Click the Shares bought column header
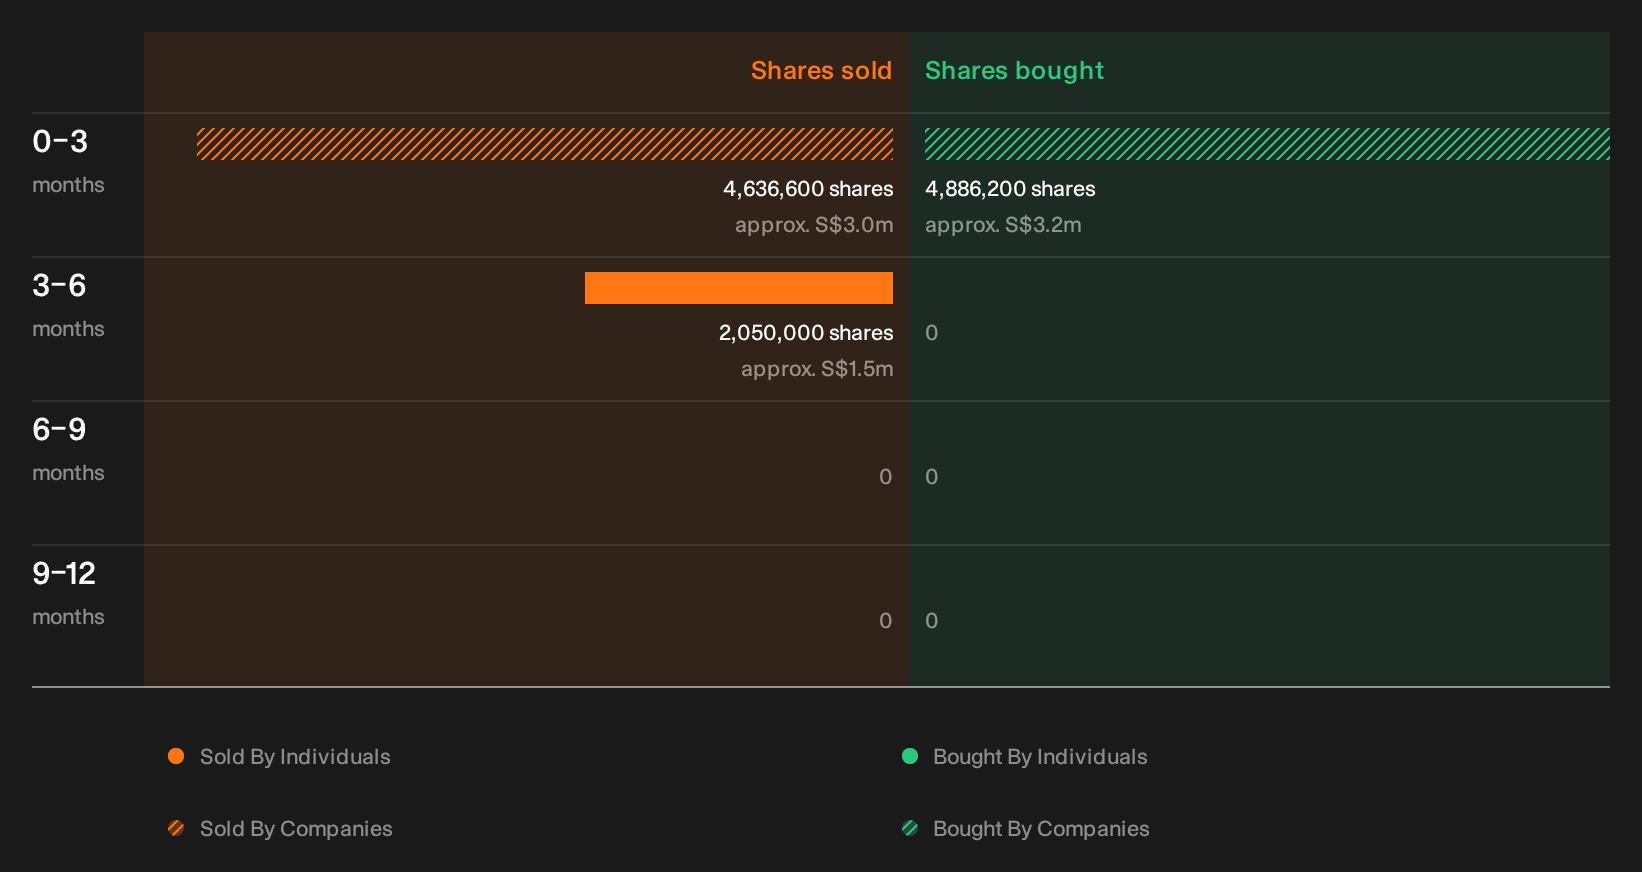 pyautogui.click(x=1014, y=71)
